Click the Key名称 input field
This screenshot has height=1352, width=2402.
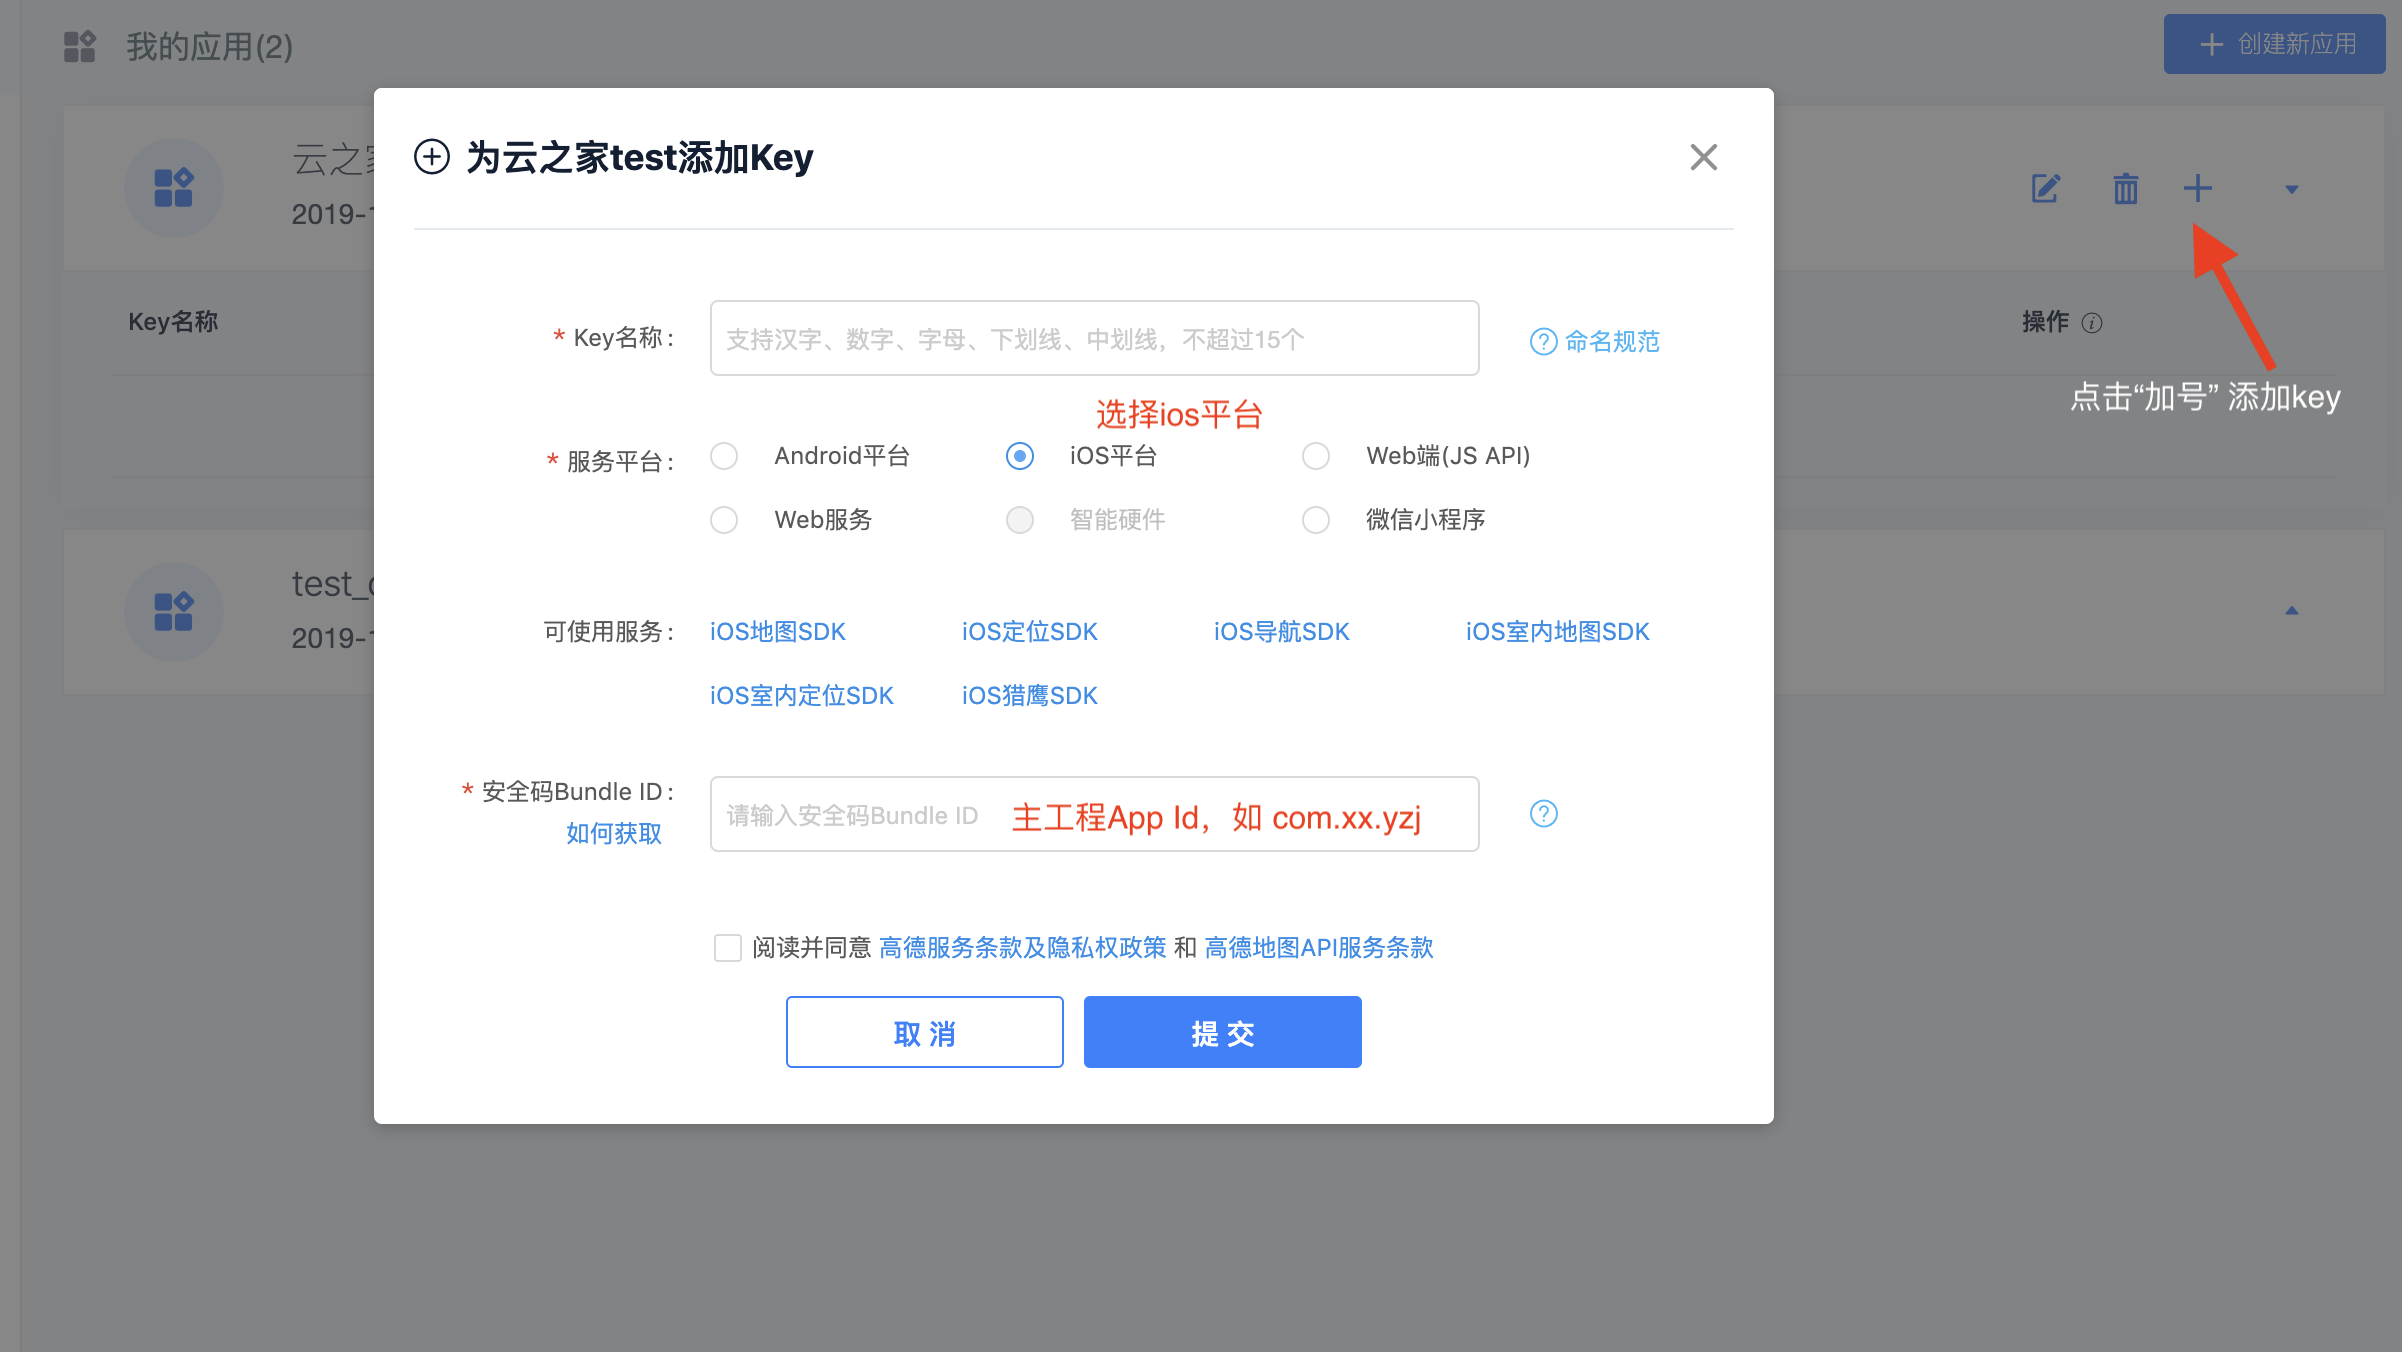1093,338
